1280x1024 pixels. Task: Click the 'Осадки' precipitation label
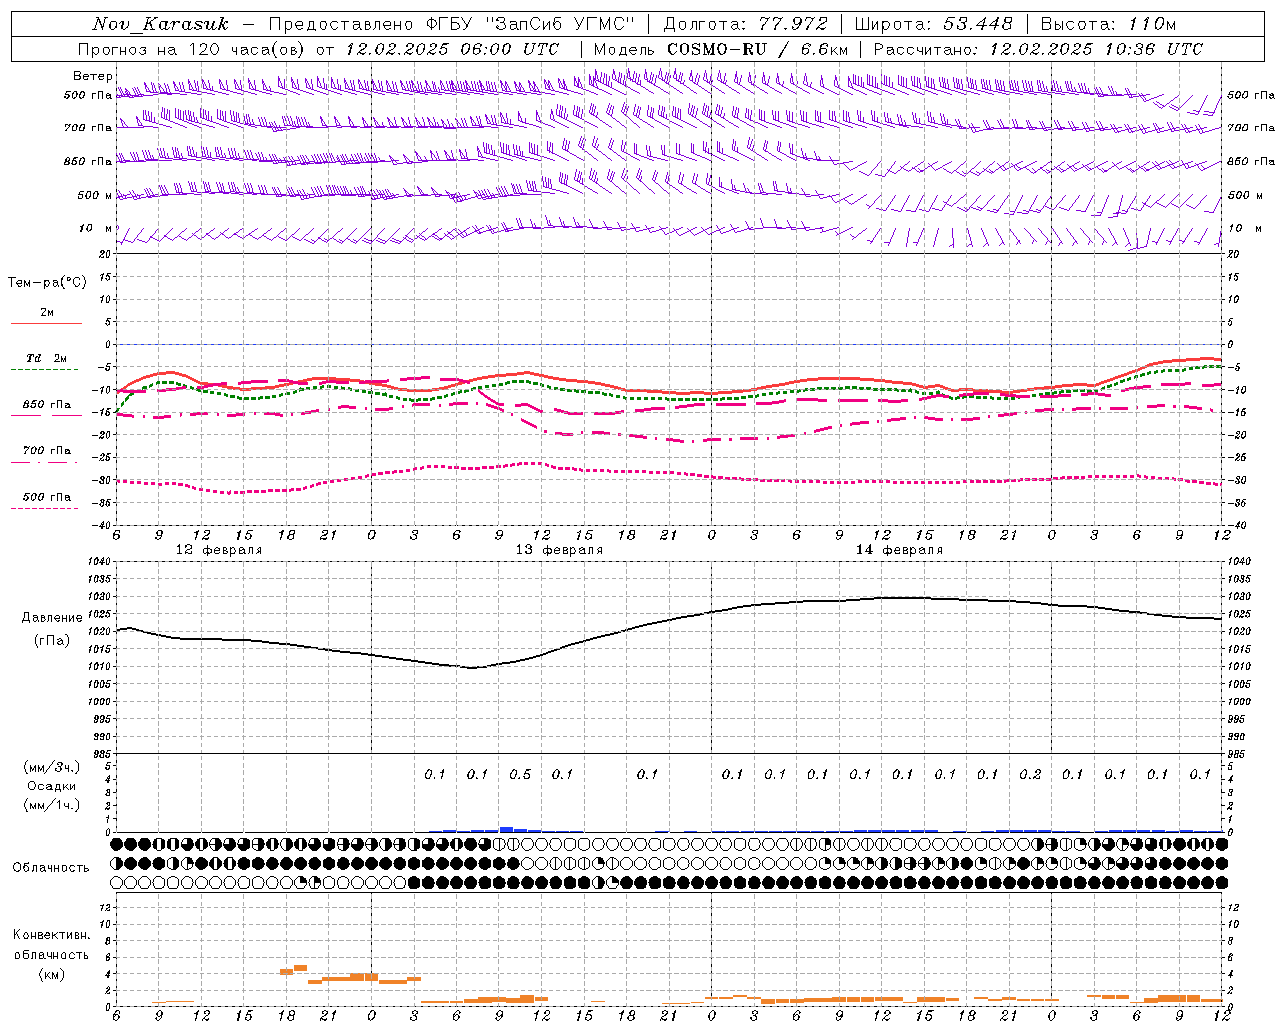[x=52, y=786]
